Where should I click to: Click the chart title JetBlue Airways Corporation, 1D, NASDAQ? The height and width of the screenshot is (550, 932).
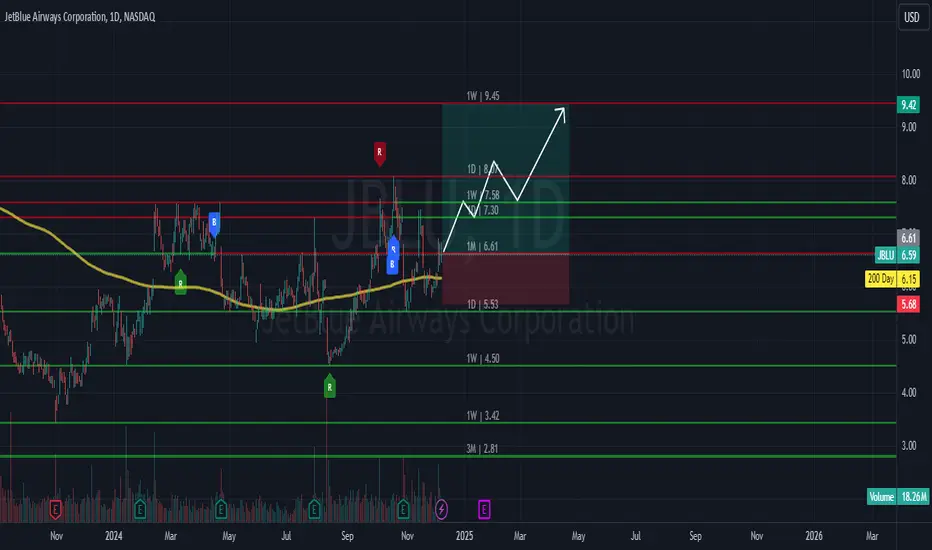(80, 17)
